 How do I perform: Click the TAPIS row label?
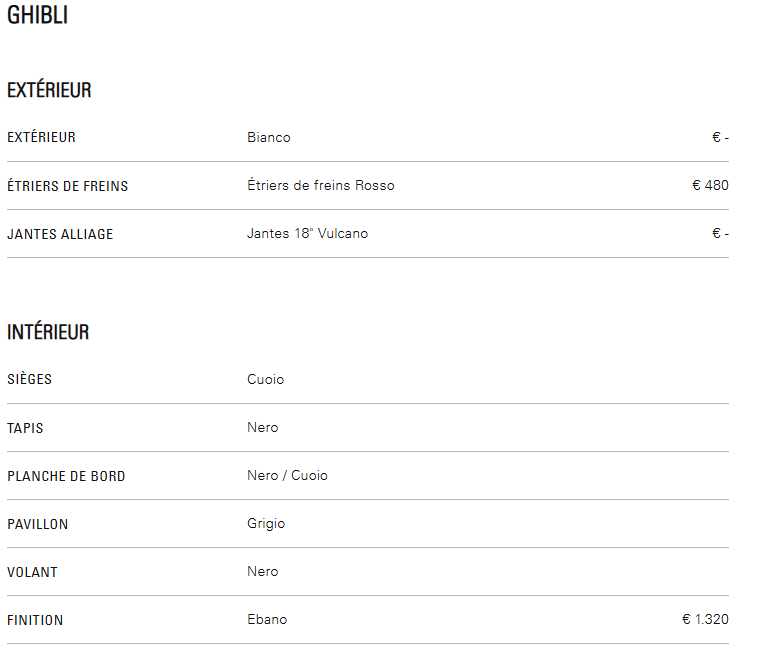(25, 428)
